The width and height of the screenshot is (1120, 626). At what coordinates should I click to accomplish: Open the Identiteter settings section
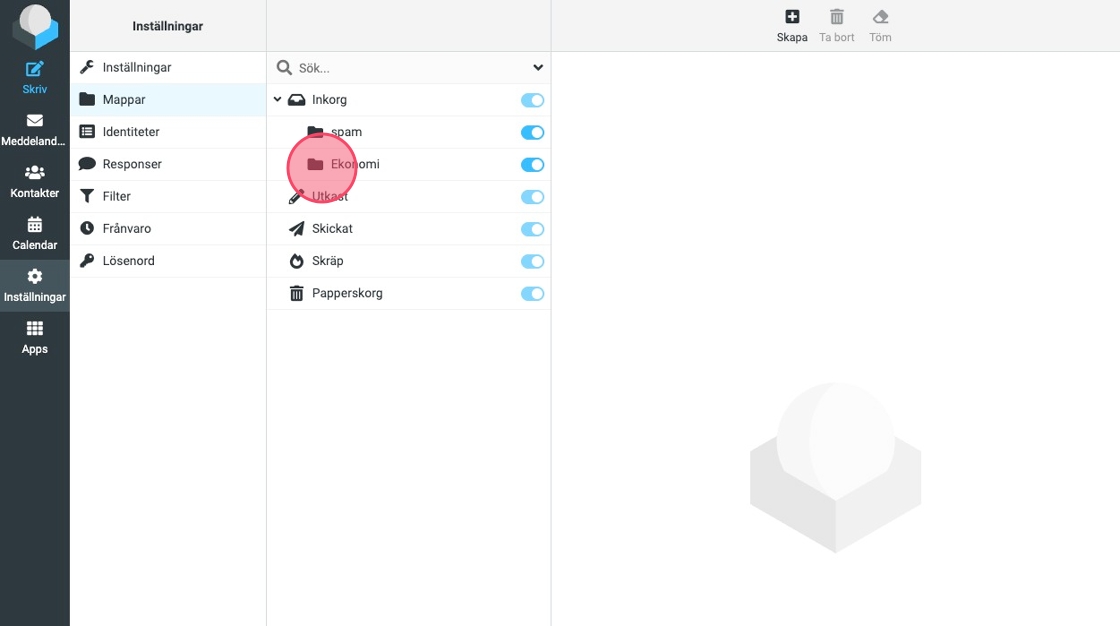[131, 132]
